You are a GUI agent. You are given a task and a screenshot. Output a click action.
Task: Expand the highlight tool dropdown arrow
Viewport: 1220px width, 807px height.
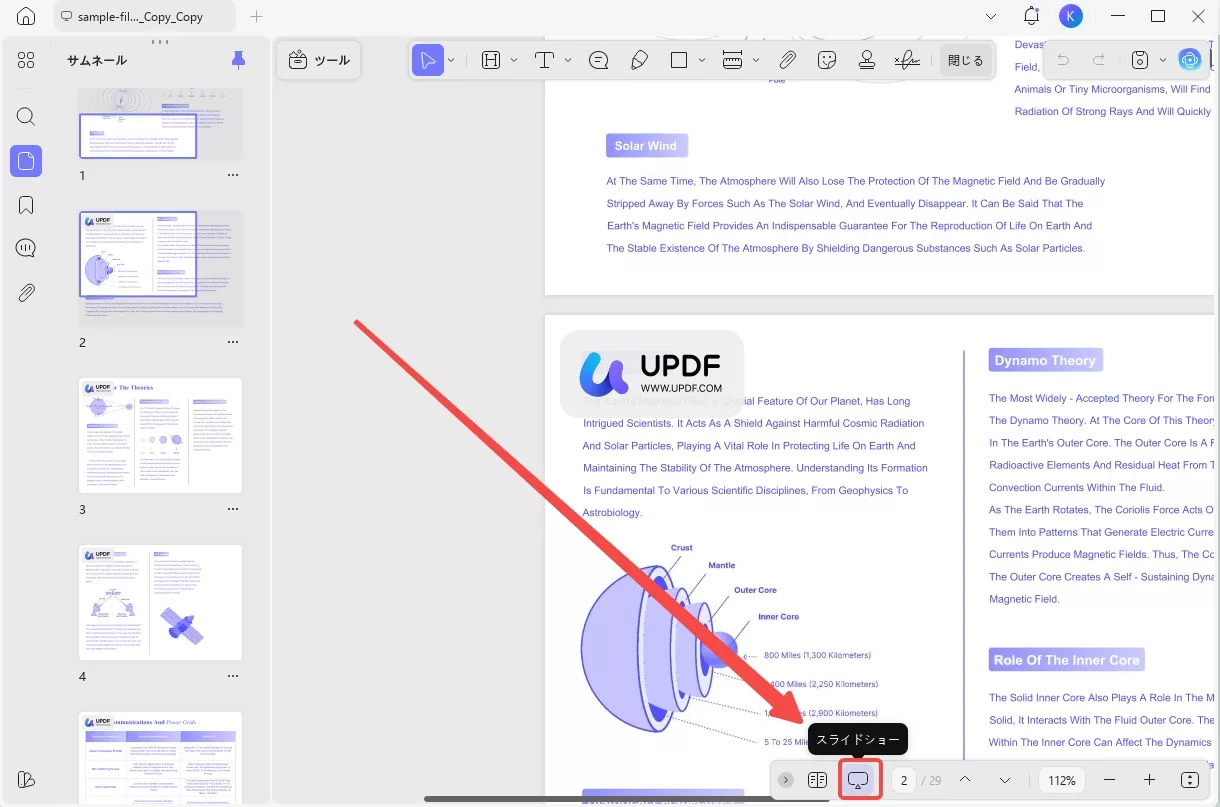(514, 60)
